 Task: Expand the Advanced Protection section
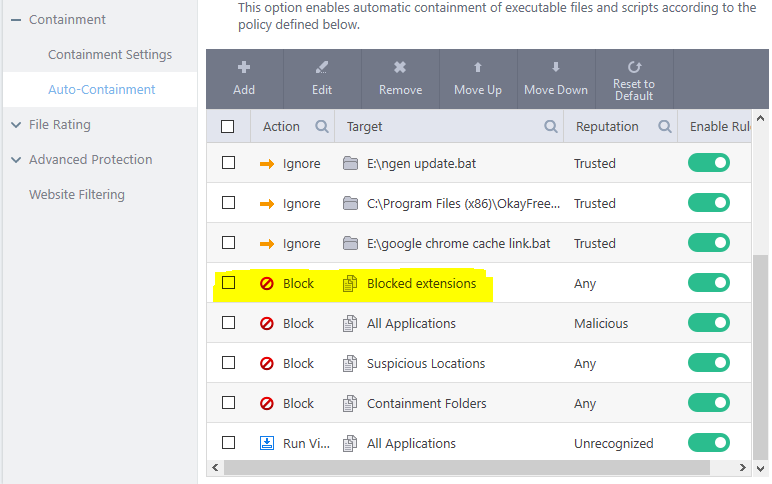16,160
